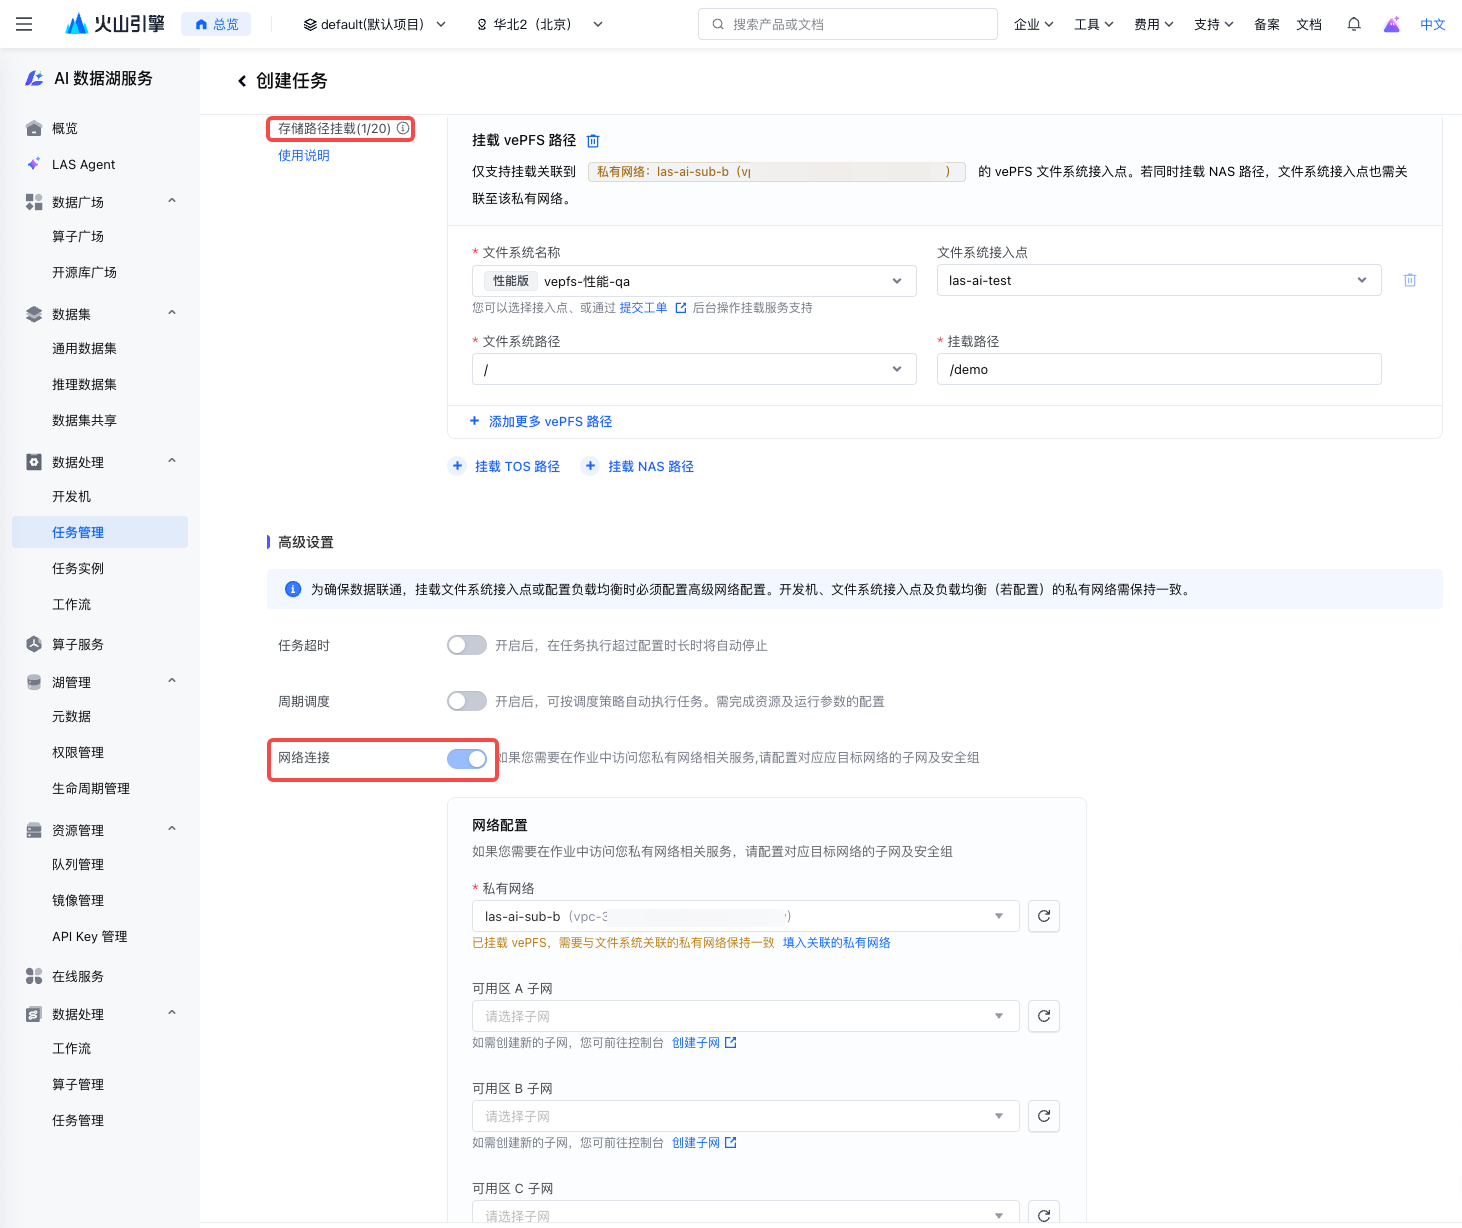Refresh the 可用区 A 子网 list
1462x1228 pixels.
tap(1043, 1016)
